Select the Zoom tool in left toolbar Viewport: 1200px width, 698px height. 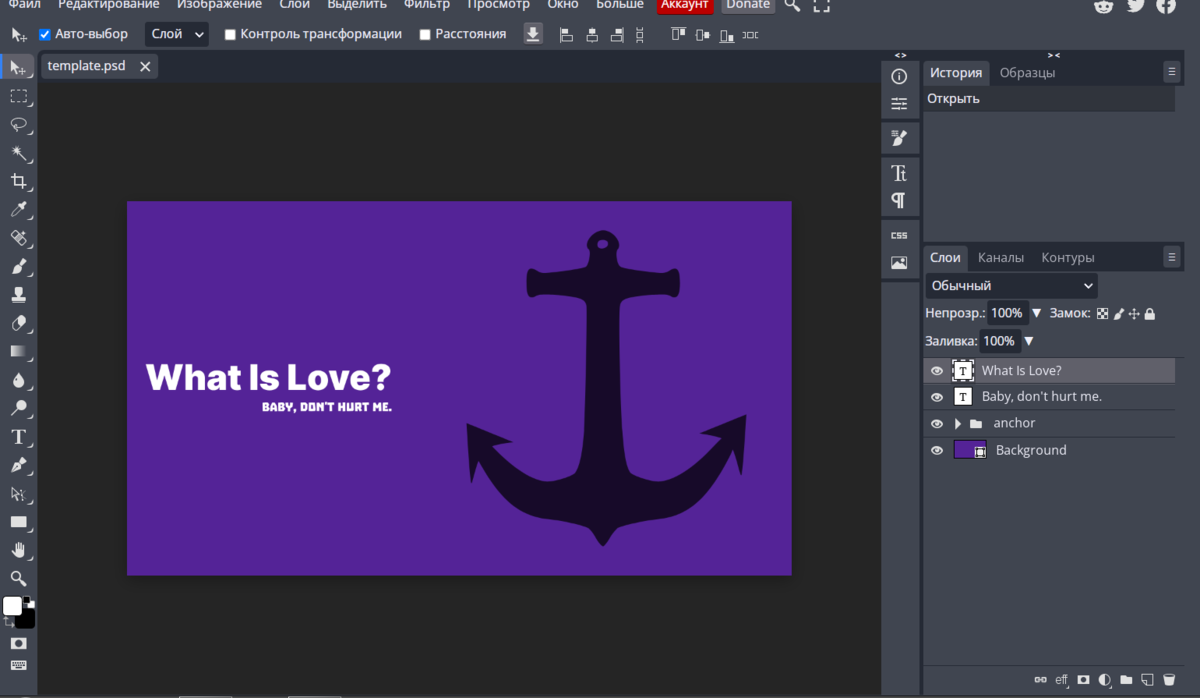click(x=18, y=578)
